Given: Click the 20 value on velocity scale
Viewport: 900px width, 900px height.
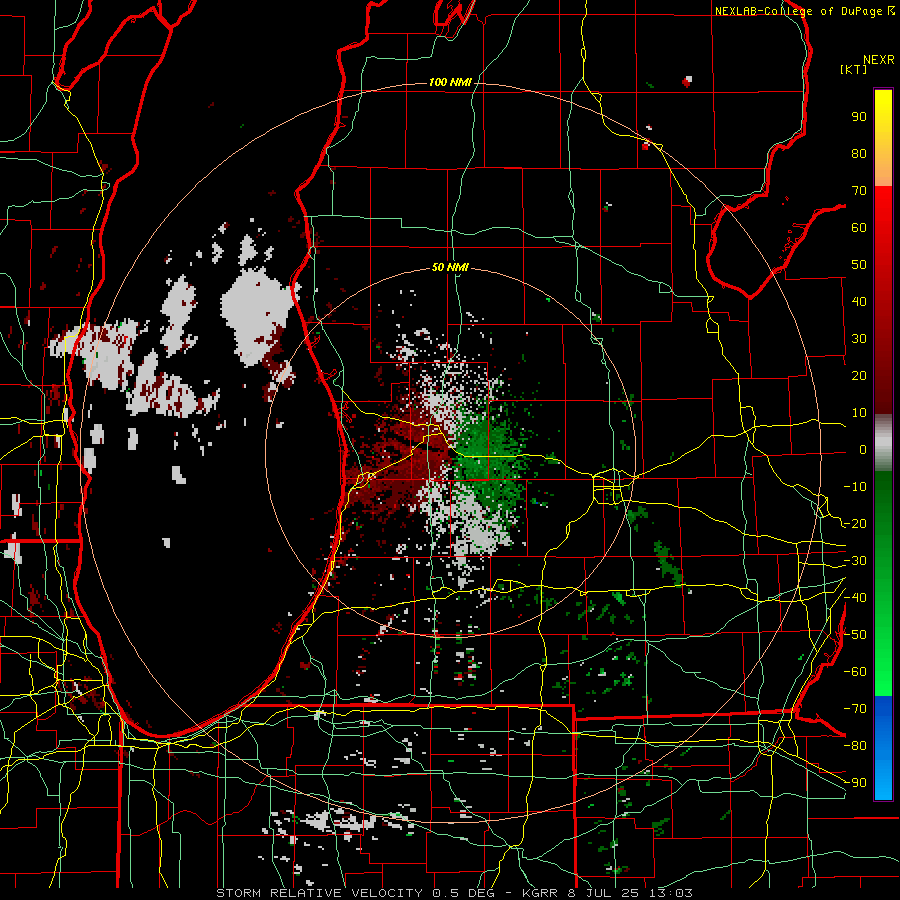Looking at the screenshot, I should [859, 376].
